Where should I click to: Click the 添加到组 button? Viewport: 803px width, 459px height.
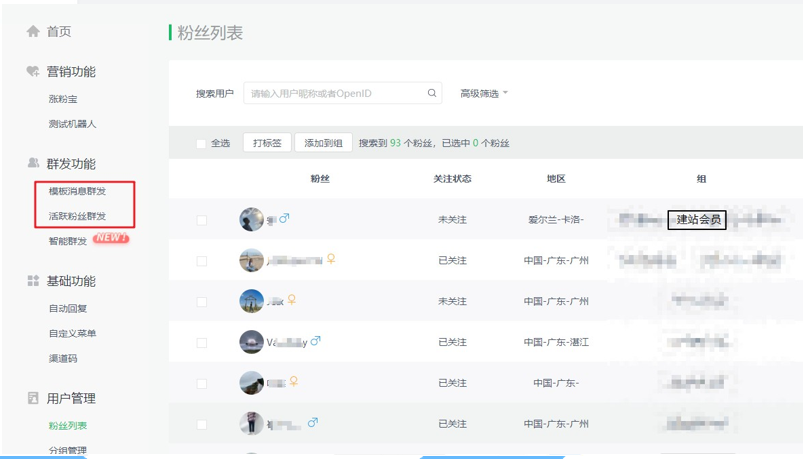(x=323, y=143)
